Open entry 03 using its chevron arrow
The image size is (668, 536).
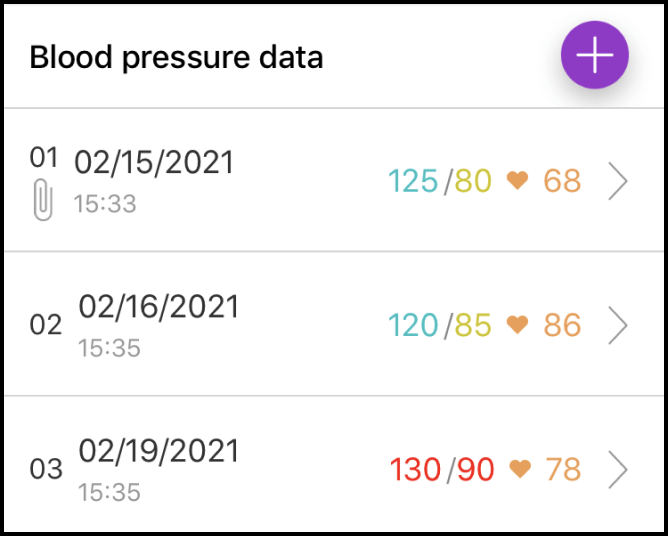pyautogui.click(x=618, y=468)
